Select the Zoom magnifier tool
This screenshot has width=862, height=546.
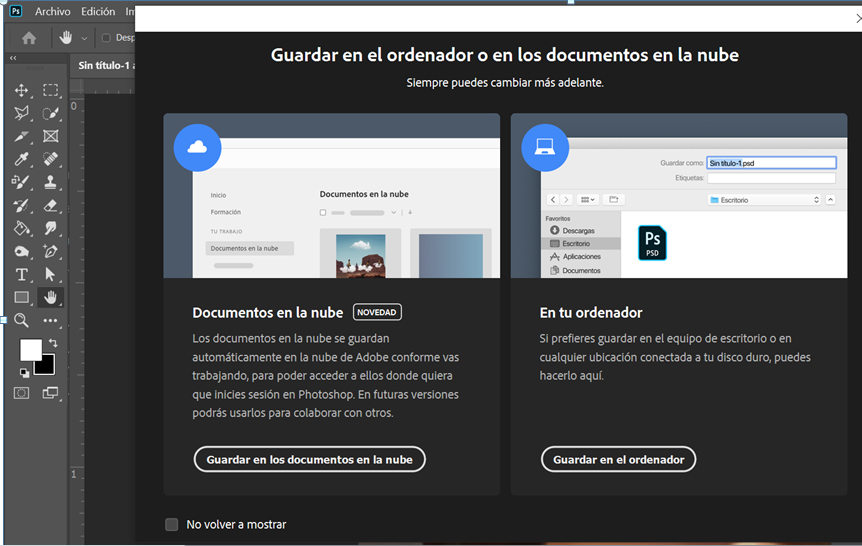tap(21, 320)
